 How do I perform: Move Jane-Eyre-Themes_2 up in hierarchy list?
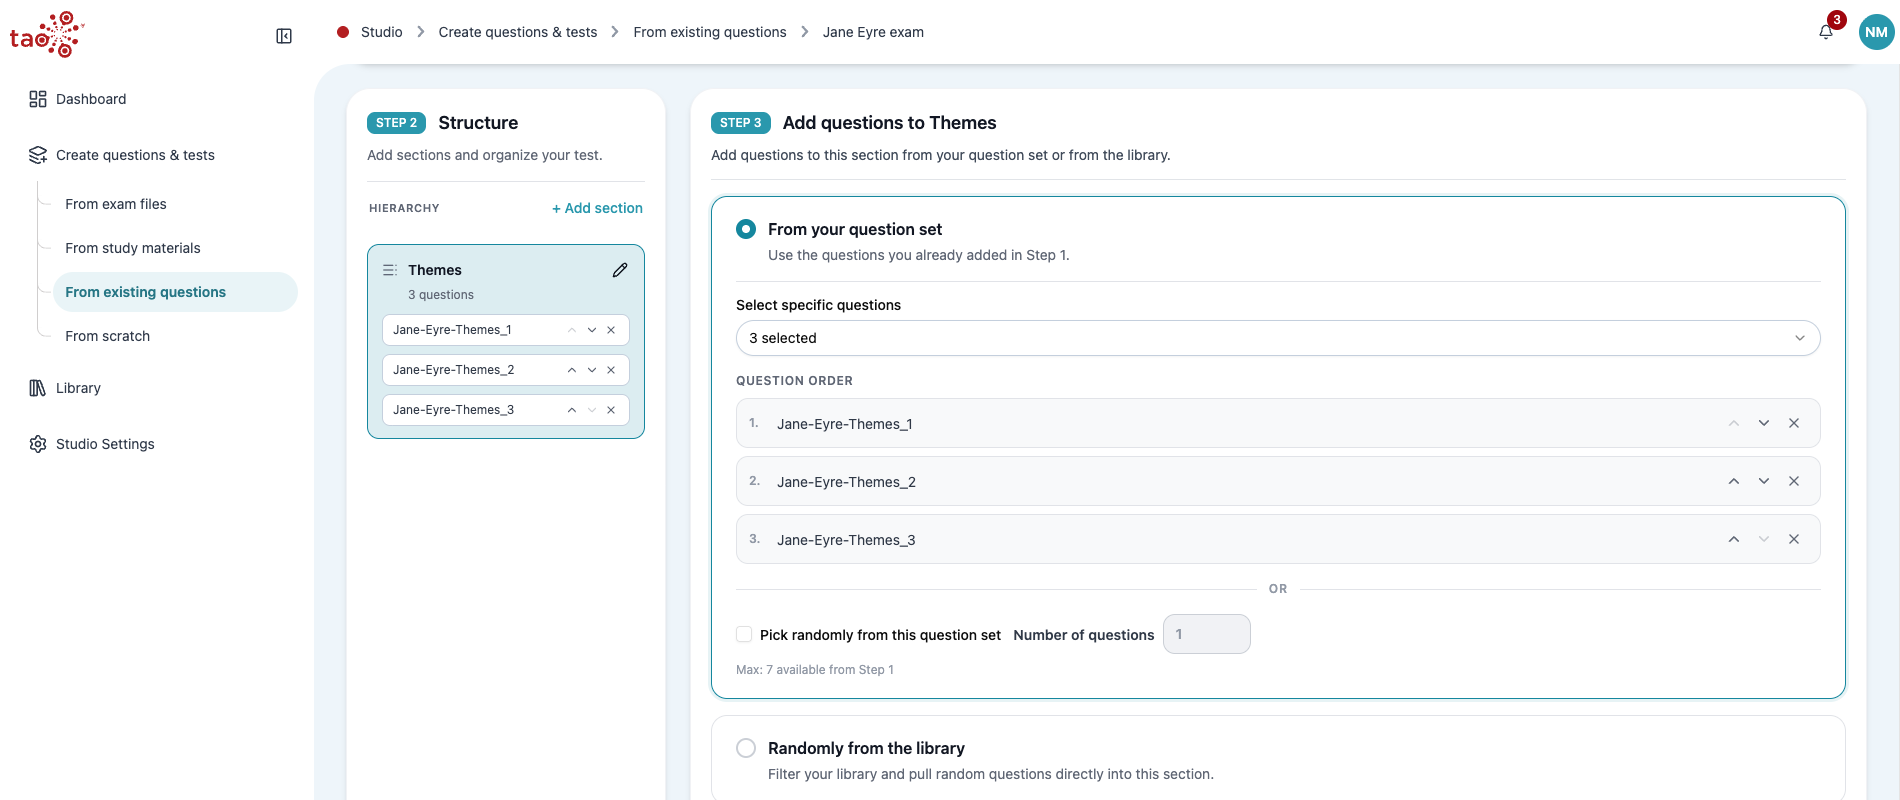572,370
